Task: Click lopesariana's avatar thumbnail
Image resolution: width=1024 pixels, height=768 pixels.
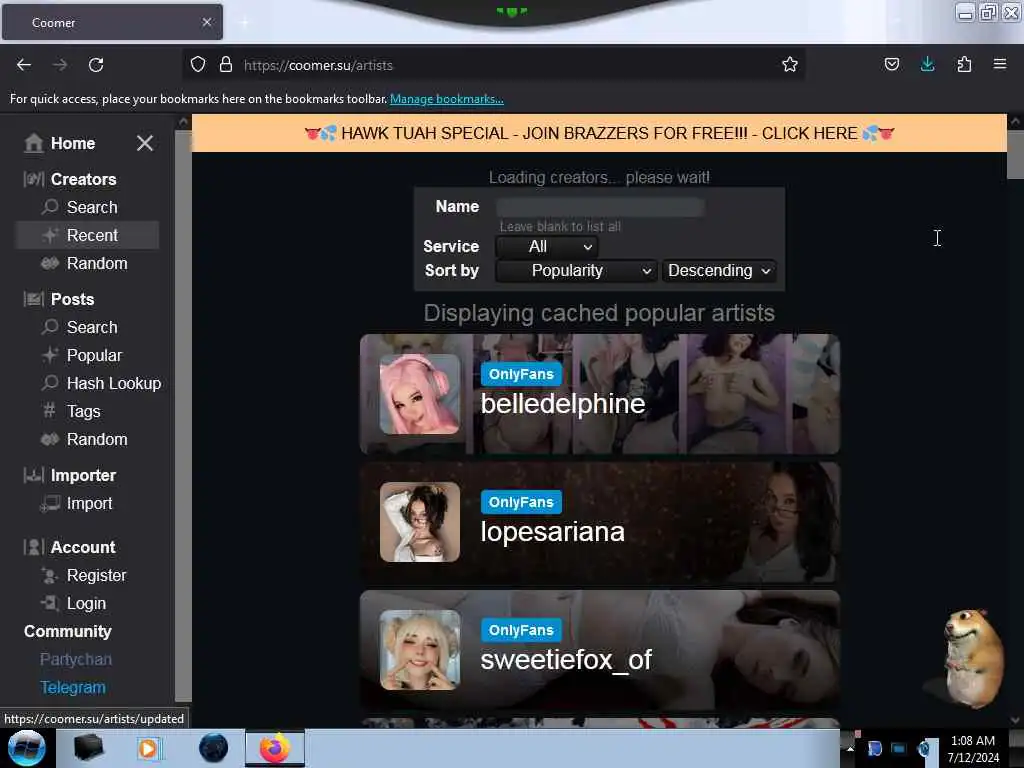Action: pyautogui.click(x=420, y=522)
